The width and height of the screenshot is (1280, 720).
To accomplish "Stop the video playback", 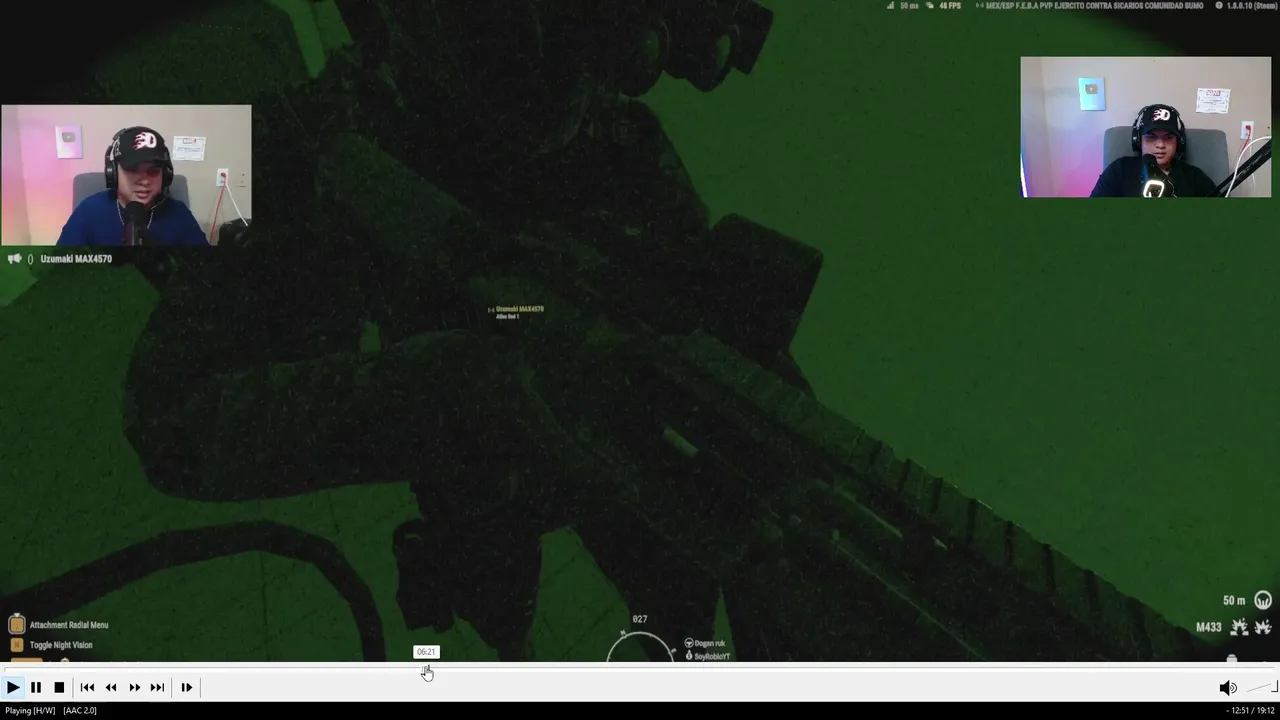I will (x=59, y=687).
